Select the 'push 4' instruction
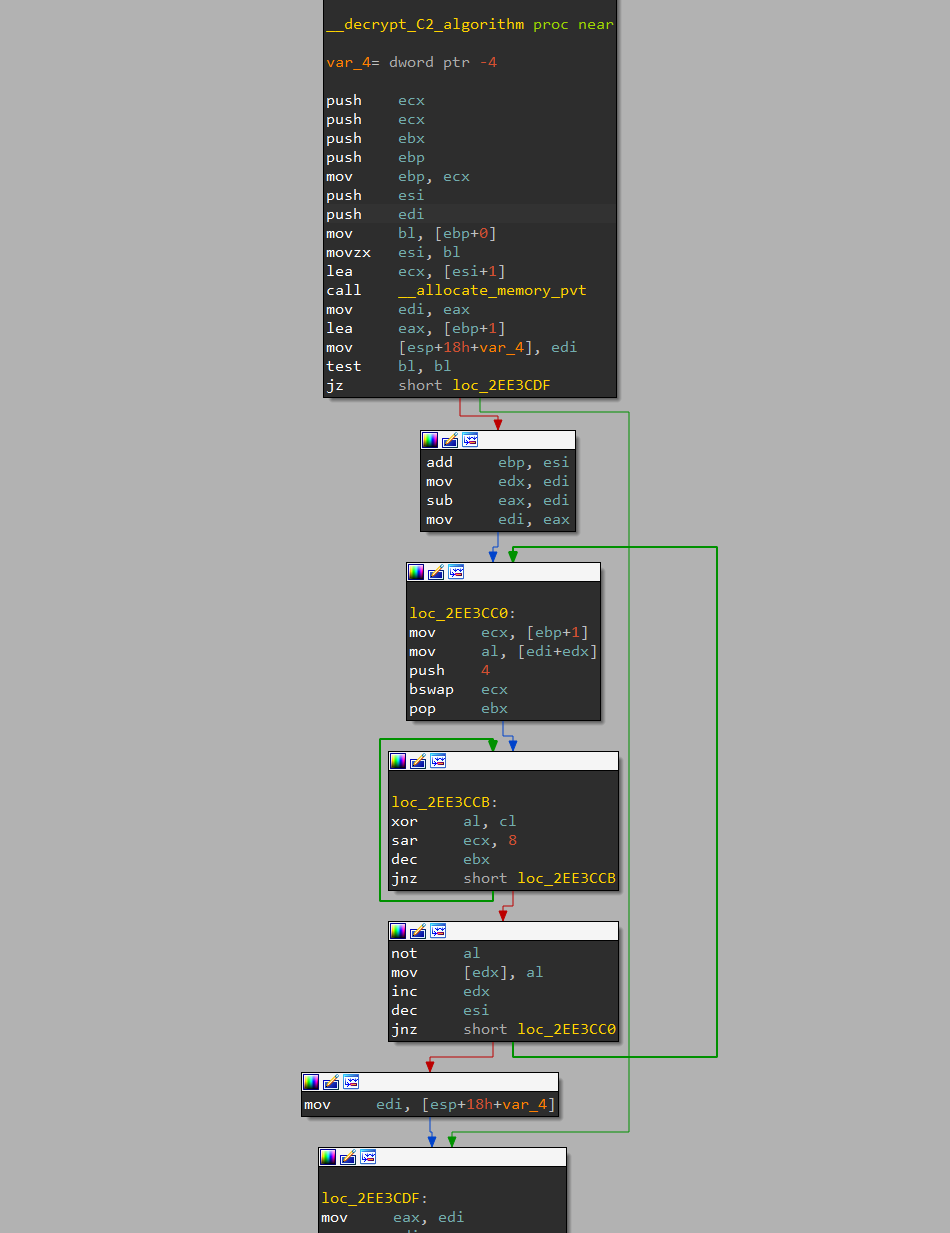 (x=449, y=670)
